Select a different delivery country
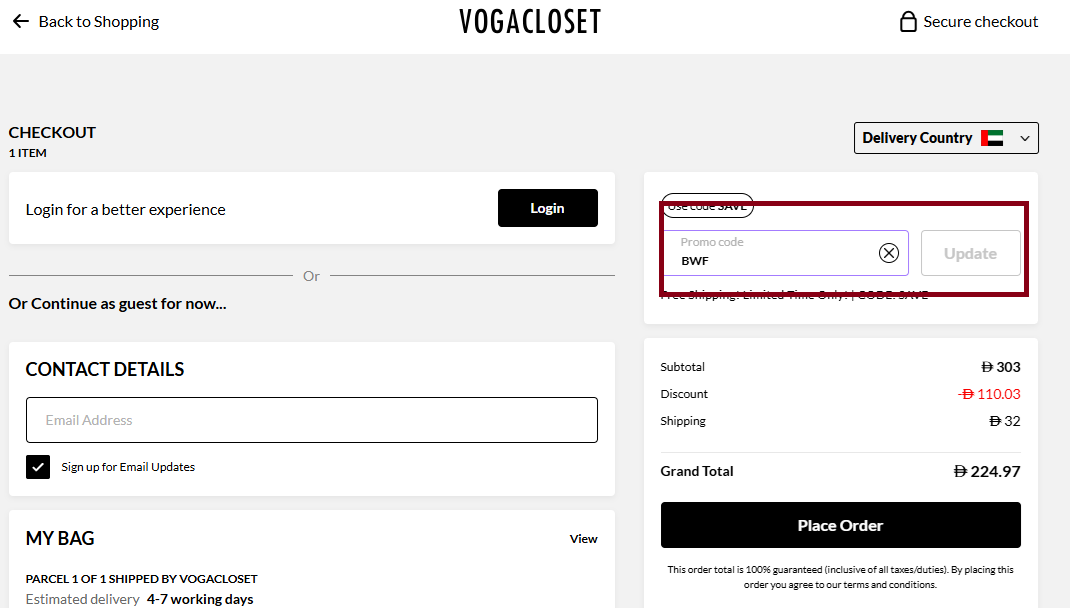This screenshot has width=1070, height=608. [945, 137]
